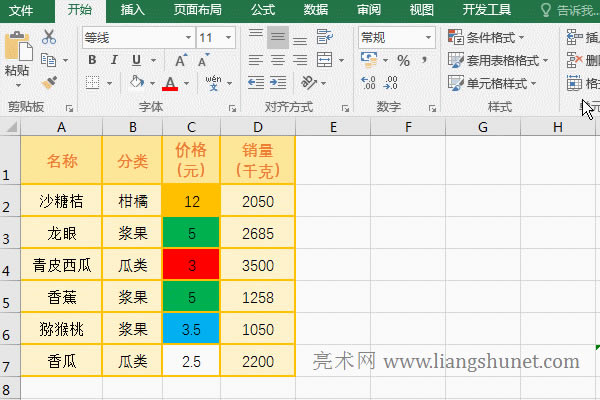Toggle bold formatting

pyautogui.click(x=91, y=61)
